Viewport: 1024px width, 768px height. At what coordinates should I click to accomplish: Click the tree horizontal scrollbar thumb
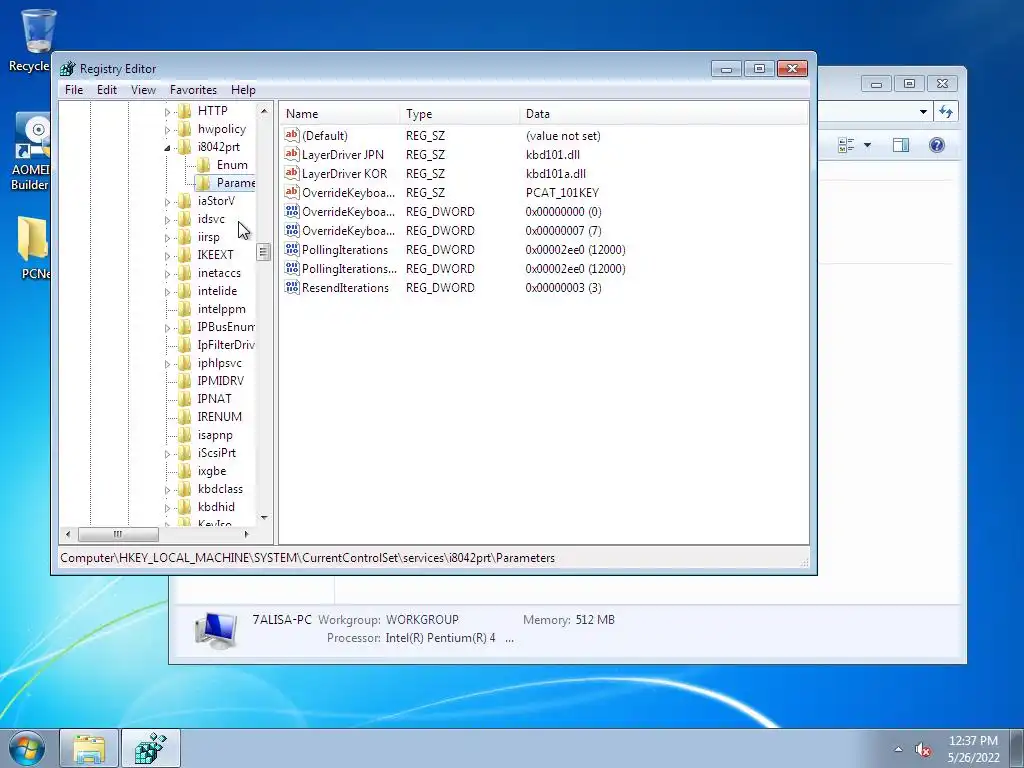[x=118, y=534]
